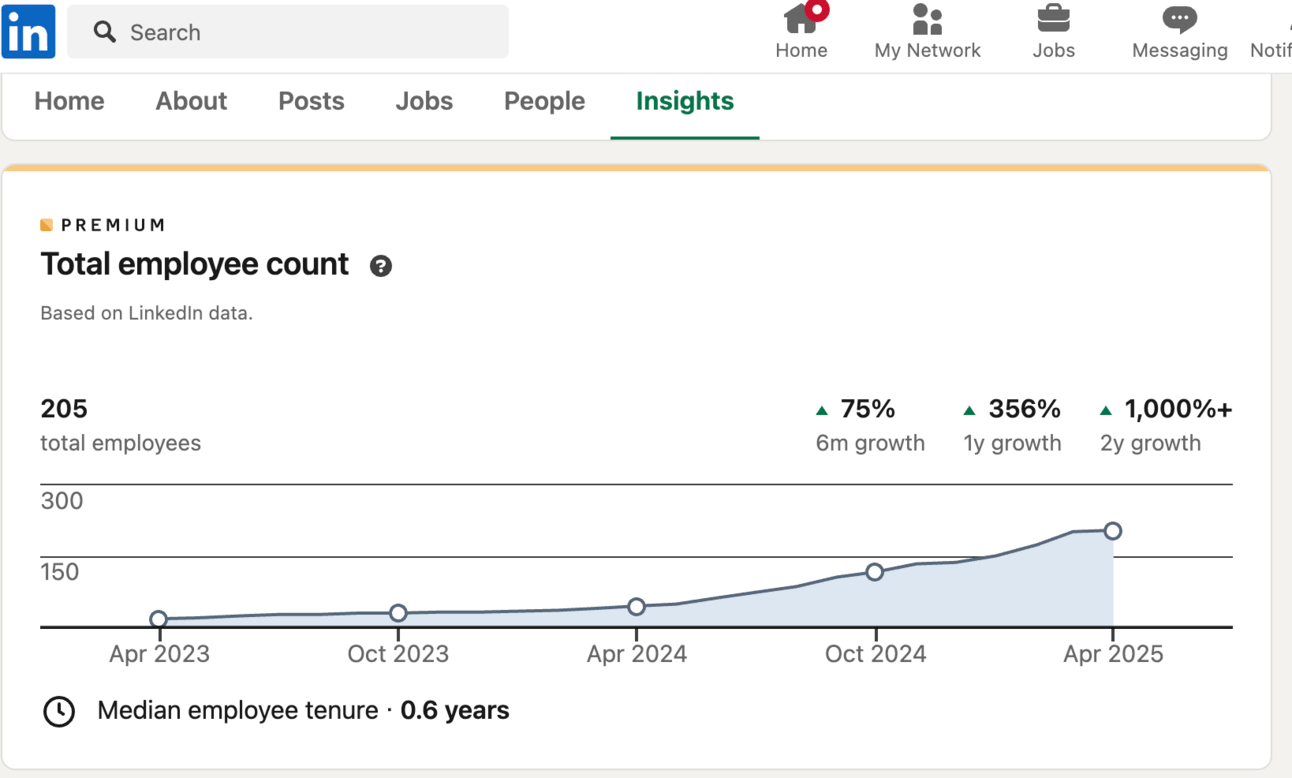This screenshot has height=778, width=1292.
Task: Switch to the About tab
Action: point(191,101)
